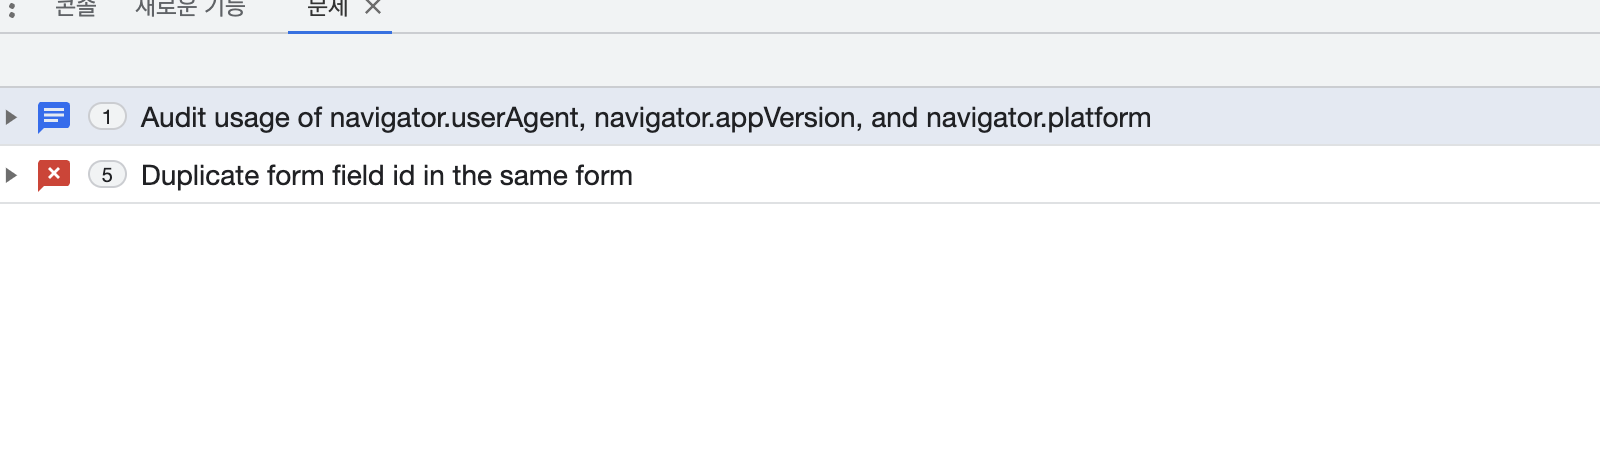The width and height of the screenshot is (1600, 474).
Task: Expand the navigator.userAgent audit issue arrow
Action: pos(11,117)
